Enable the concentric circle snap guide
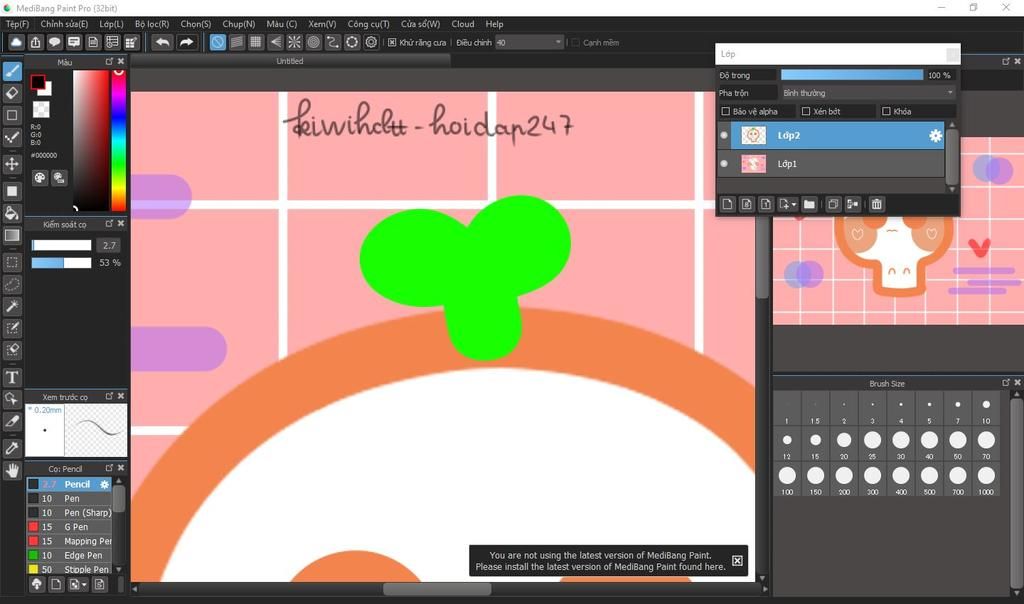 point(313,42)
